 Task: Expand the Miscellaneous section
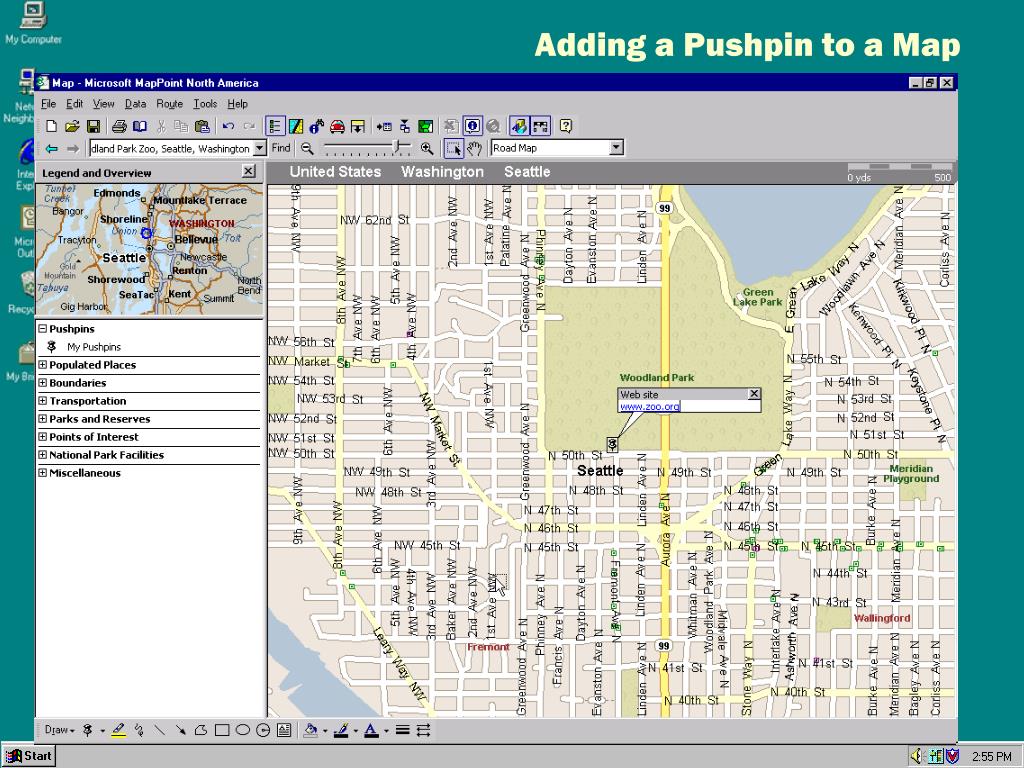click(42, 472)
